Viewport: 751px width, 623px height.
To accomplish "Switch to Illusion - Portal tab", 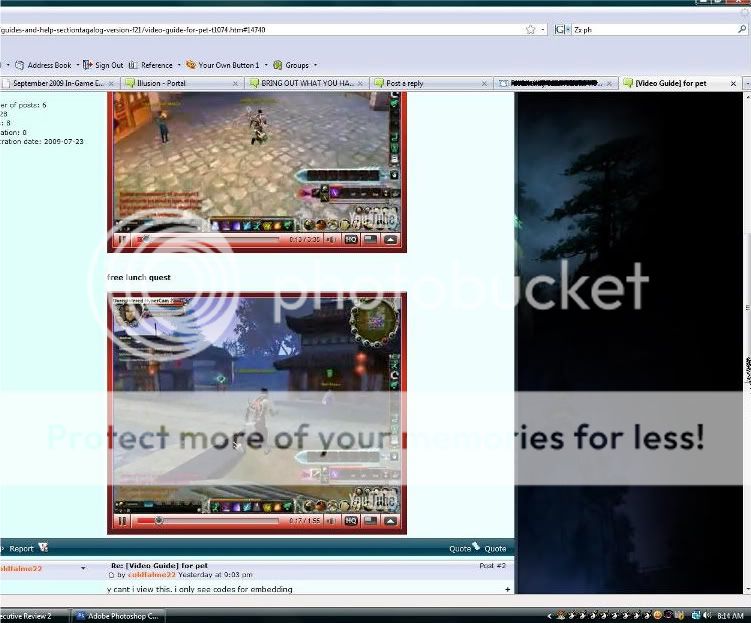I will click(x=181, y=83).
